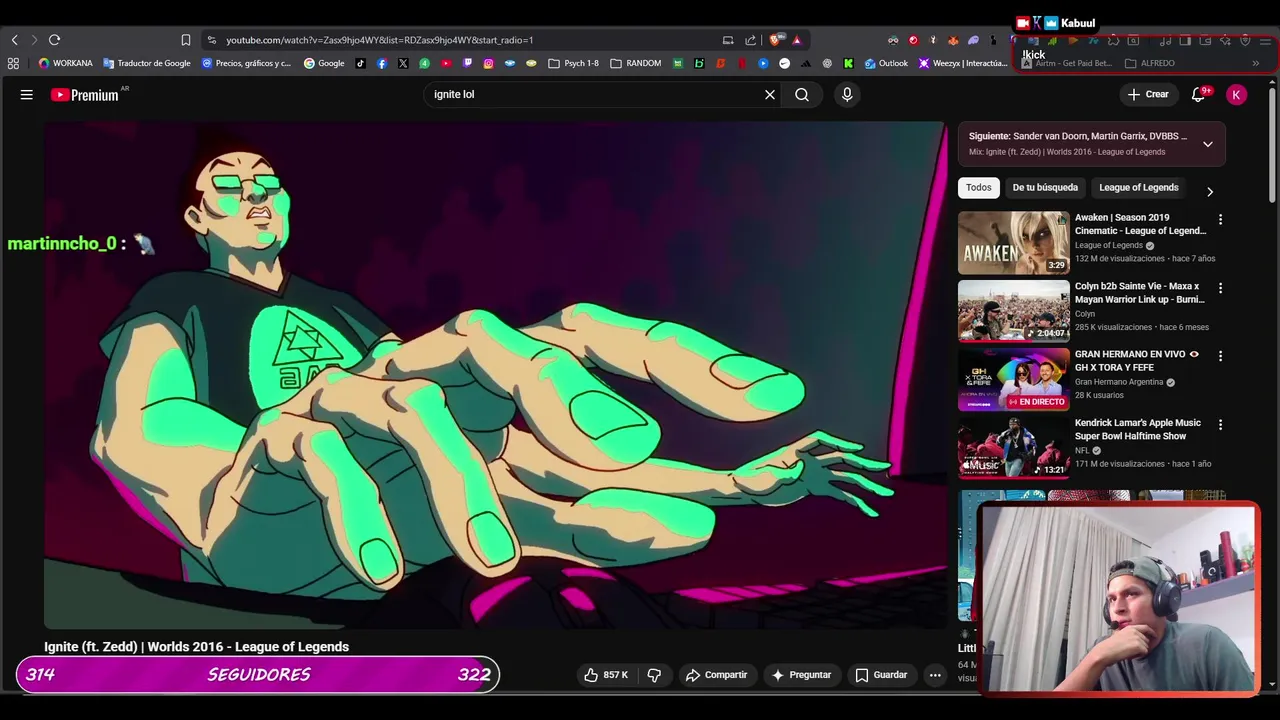Image resolution: width=1280 pixels, height=720 pixels.
Task: Open Colyn b2b Sainte Vie thumbnail
Action: [1013, 311]
